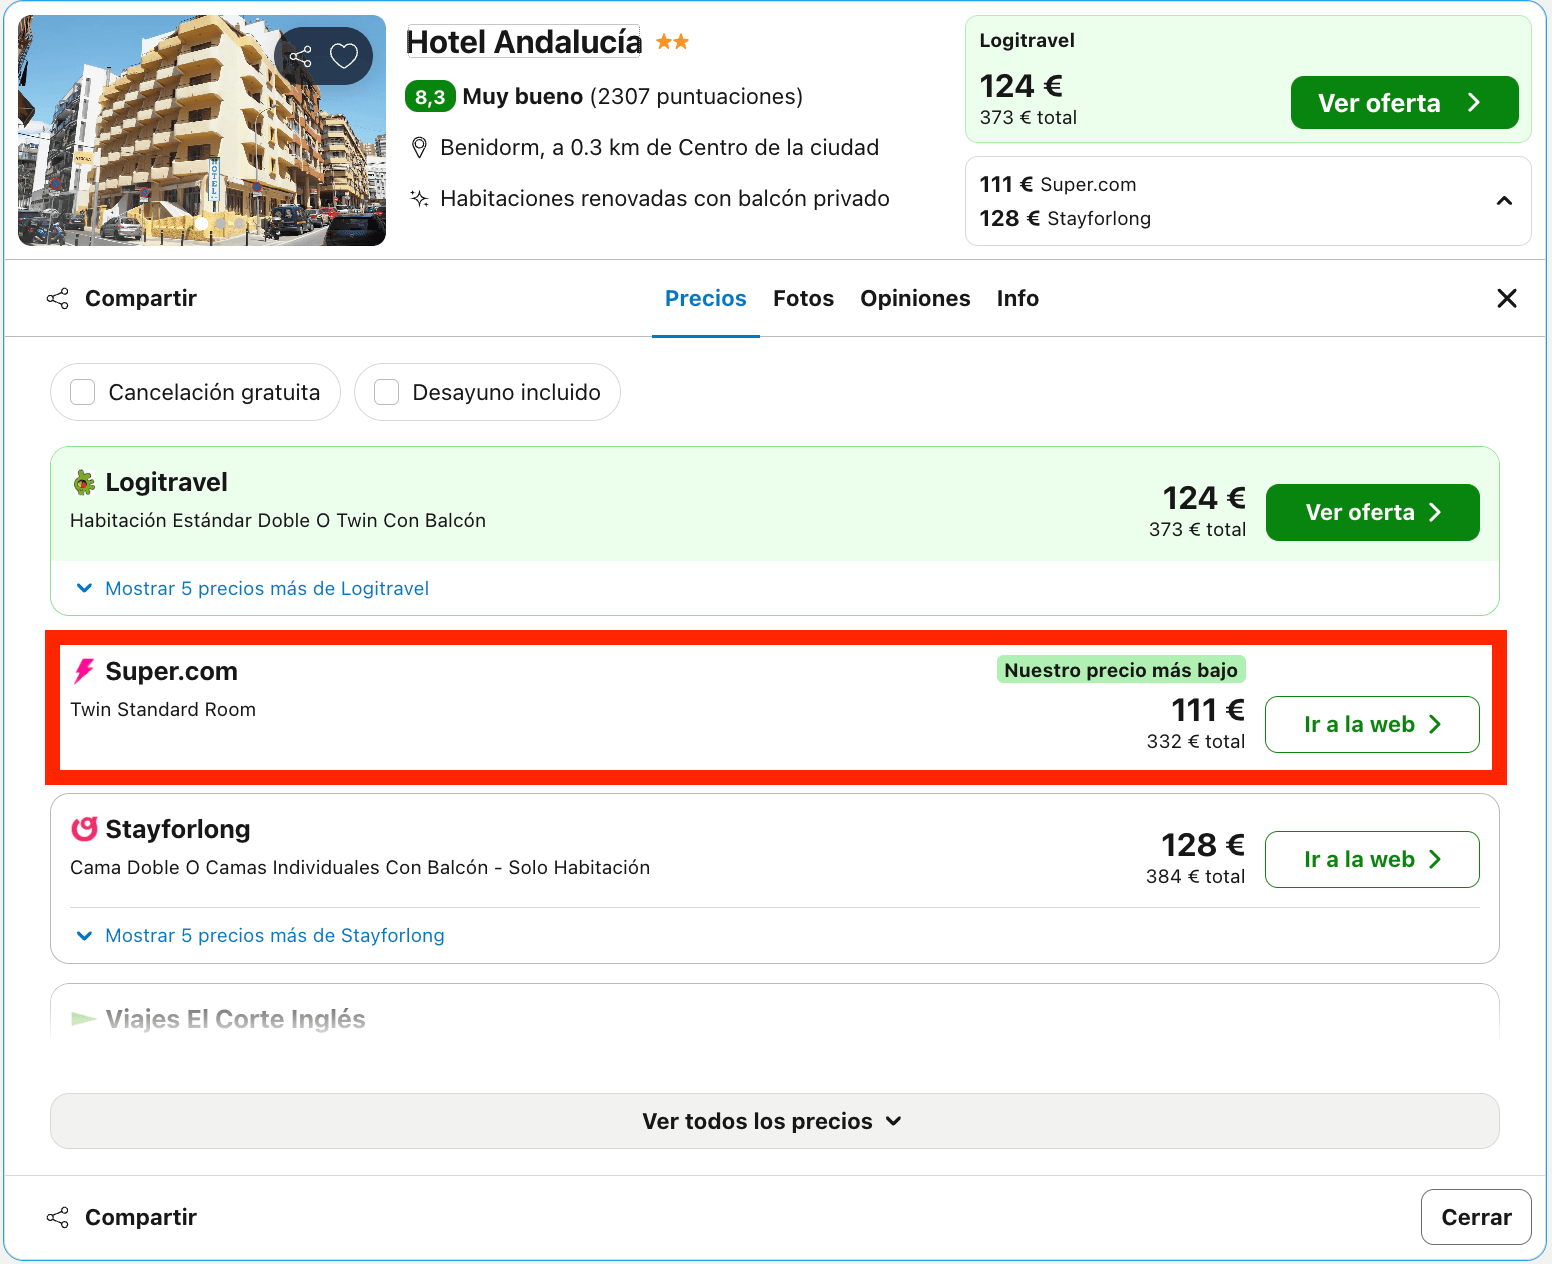Enable Cancelación gratuita filter checkbox
Screen dimensions: 1552x1264
point(83,392)
